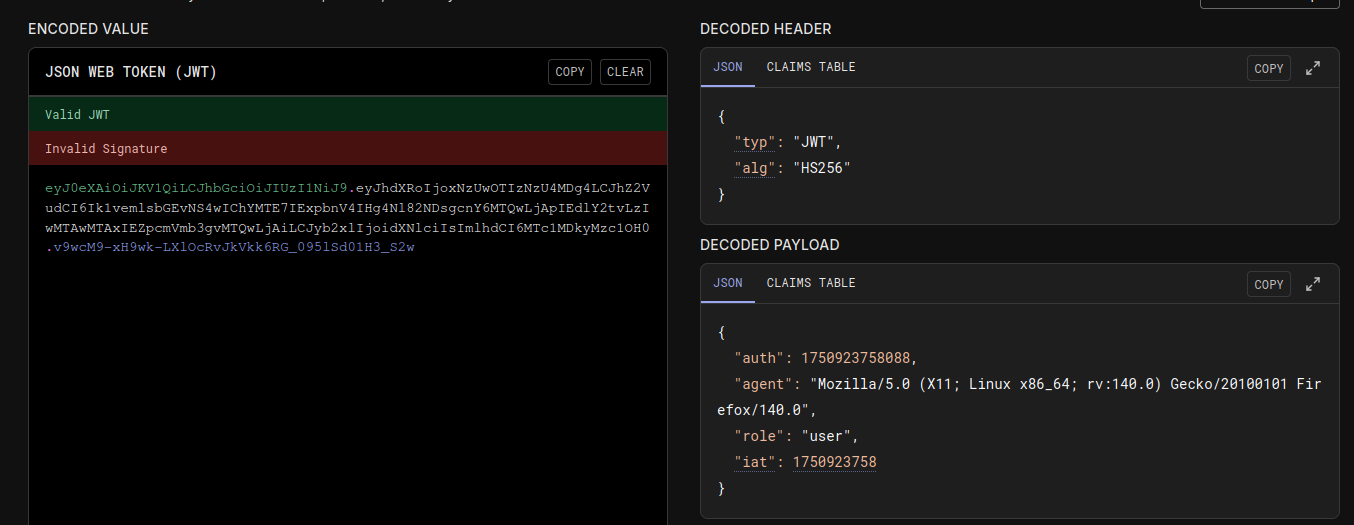The height and width of the screenshot is (525, 1354).
Task: Copy the decoded payload JSON
Action: (1268, 284)
